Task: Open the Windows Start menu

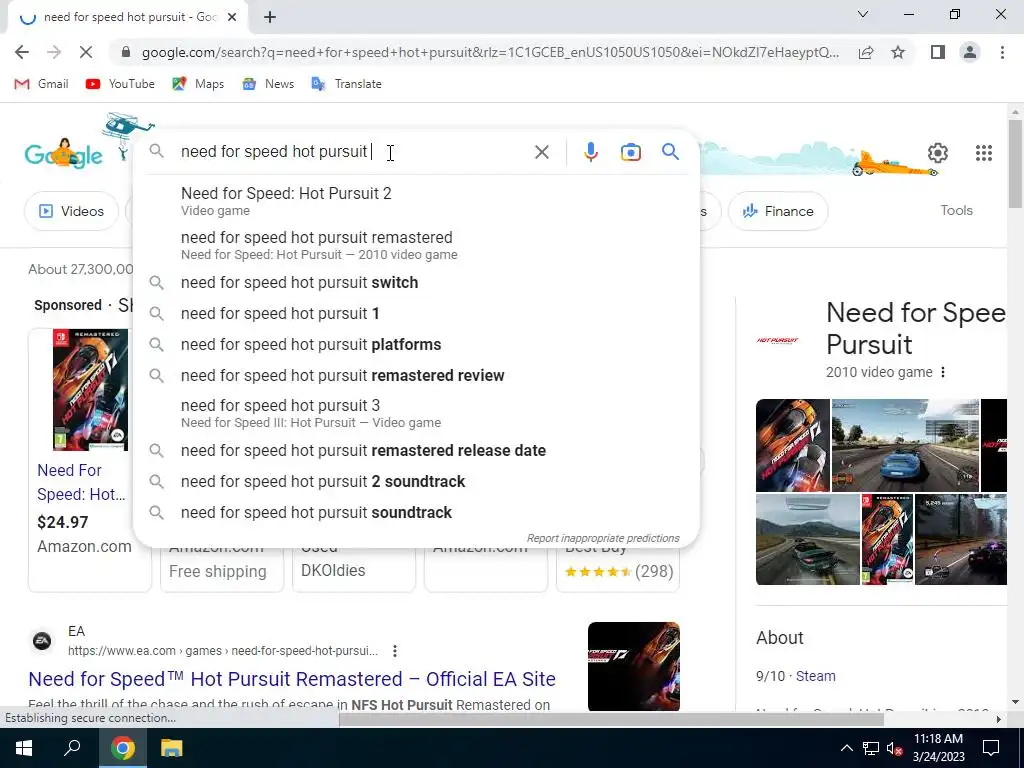Action: coord(24,748)
